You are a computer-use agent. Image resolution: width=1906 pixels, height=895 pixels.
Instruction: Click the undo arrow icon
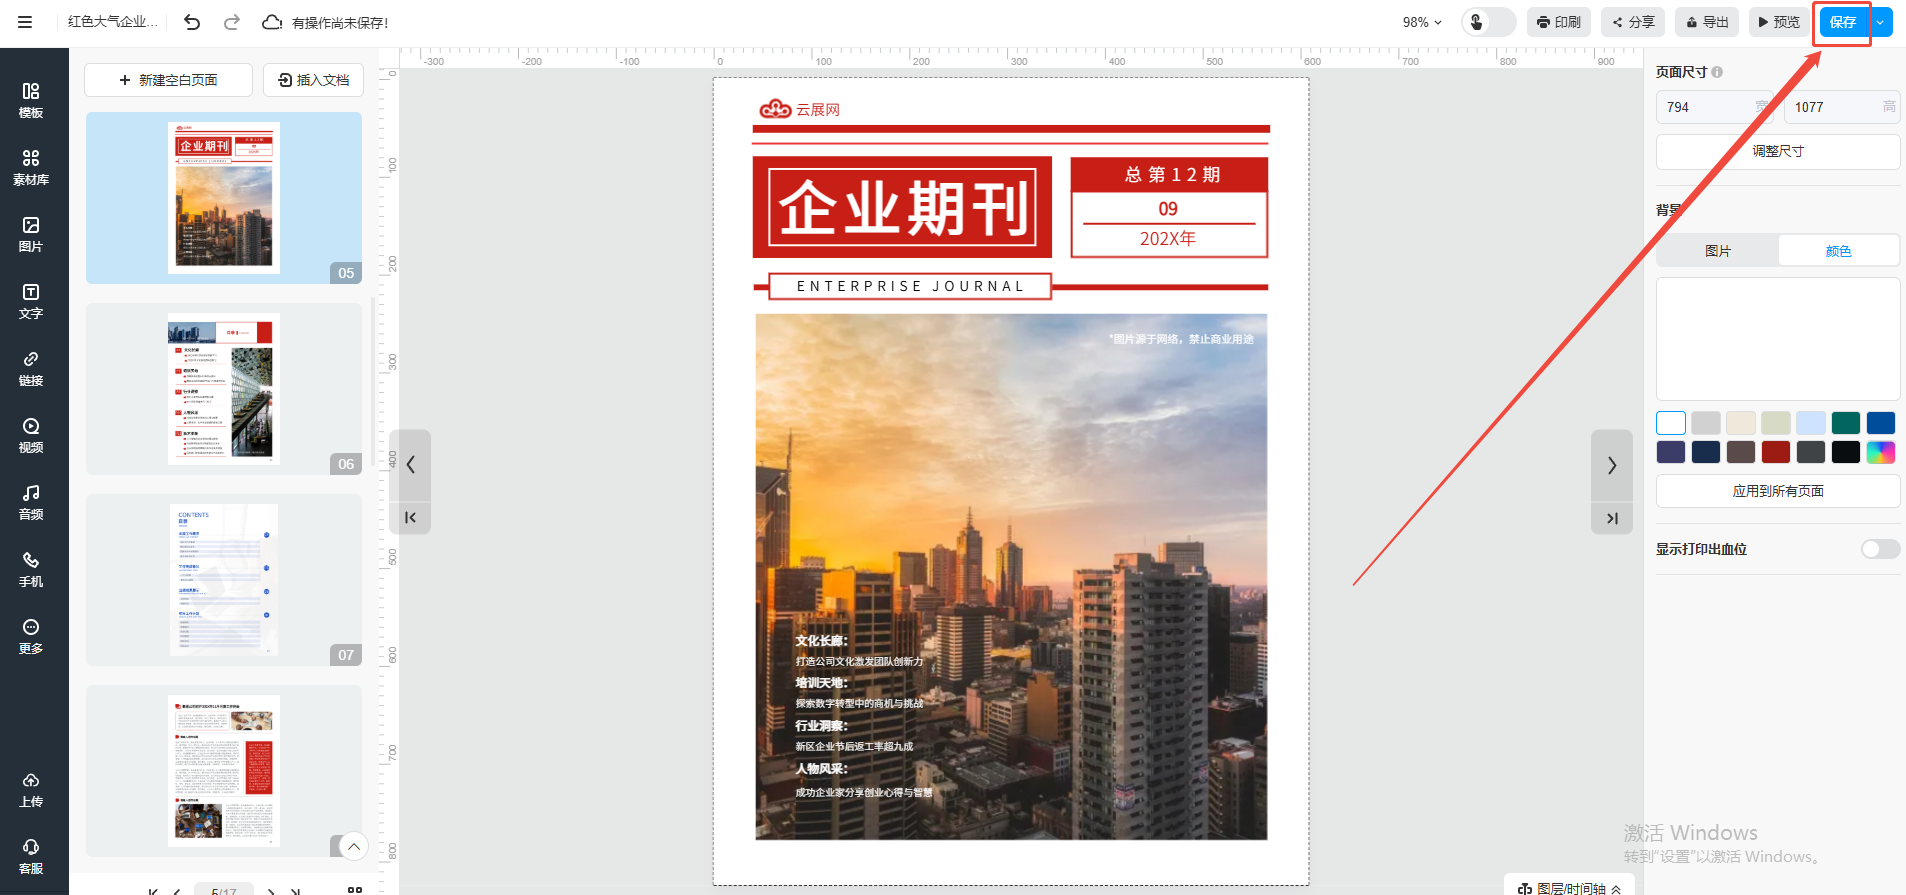[x=192, y=22]
